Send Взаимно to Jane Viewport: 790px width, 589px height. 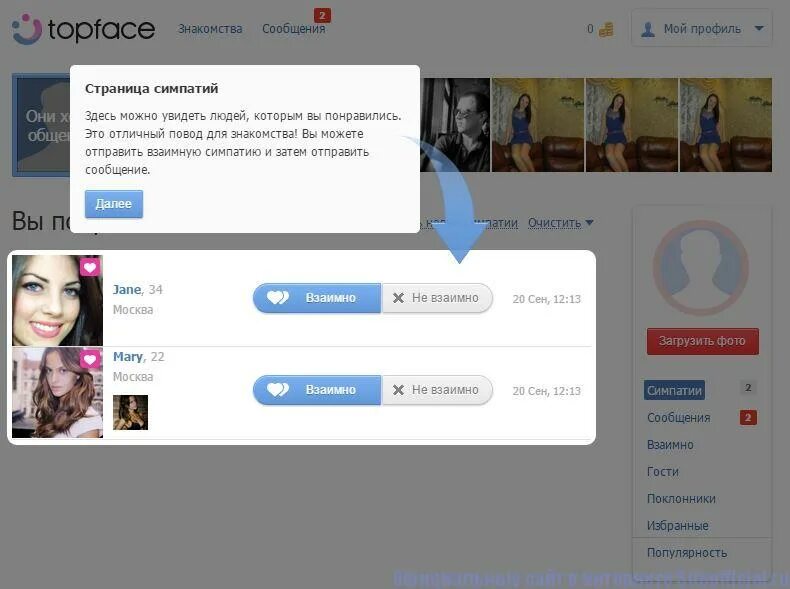[317, 298]
